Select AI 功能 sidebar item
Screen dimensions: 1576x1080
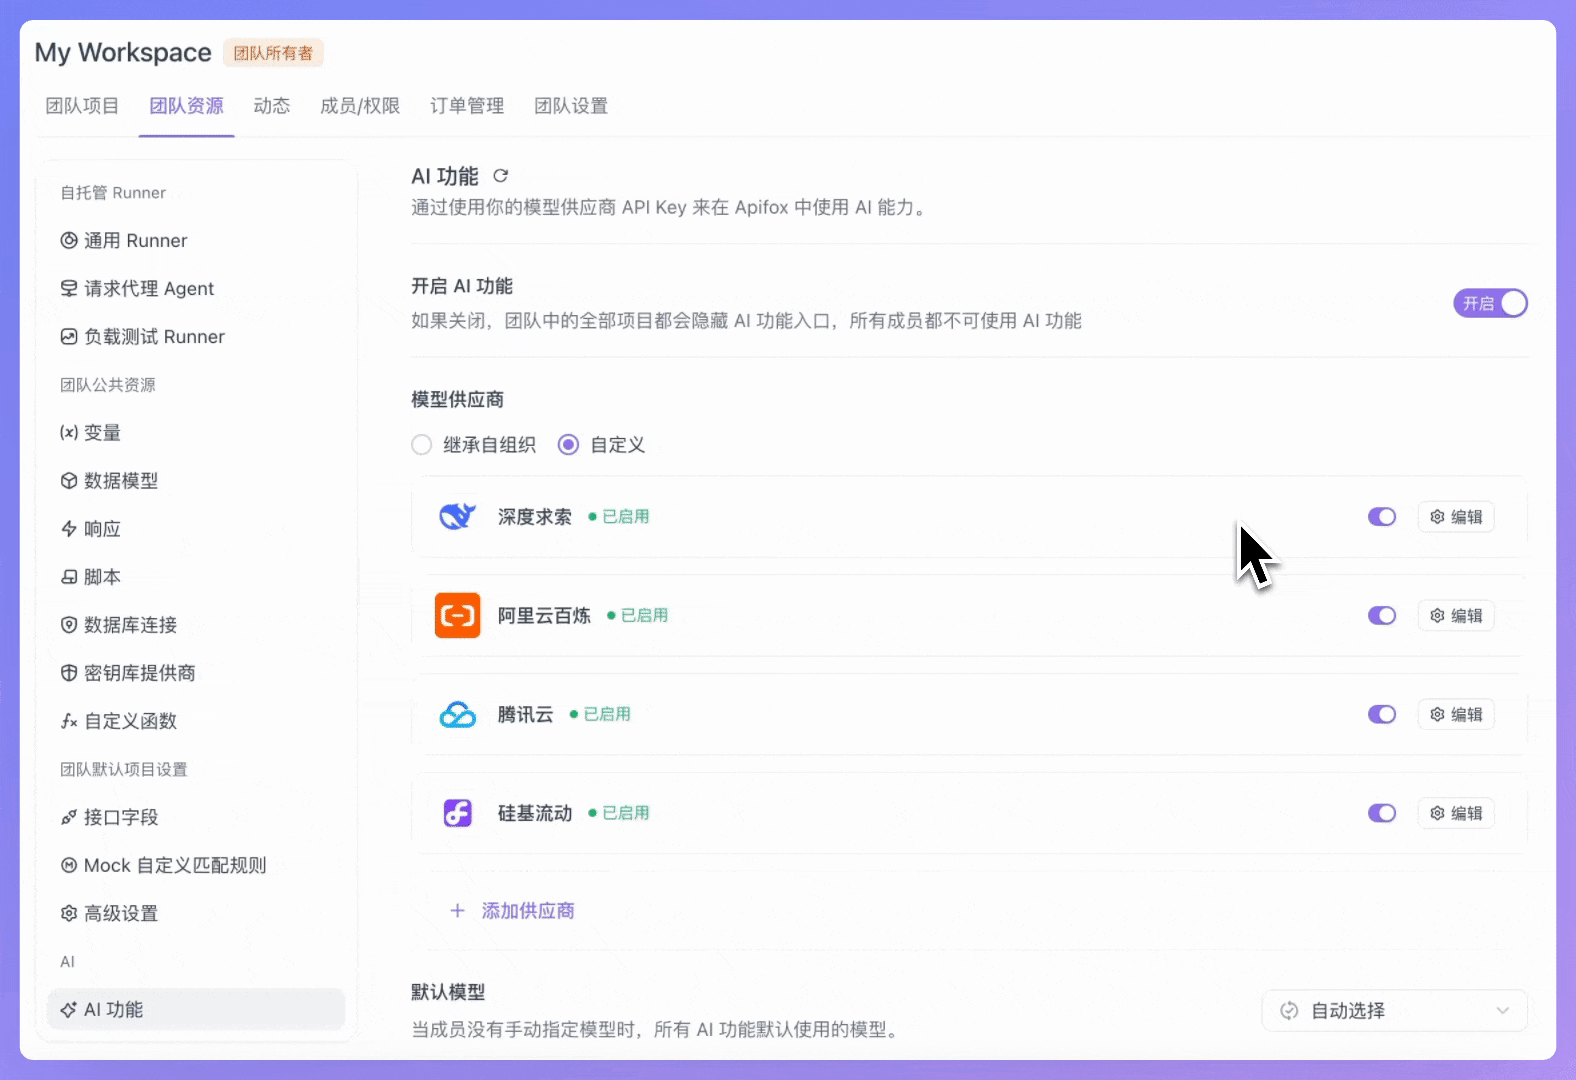[196, 1010]
